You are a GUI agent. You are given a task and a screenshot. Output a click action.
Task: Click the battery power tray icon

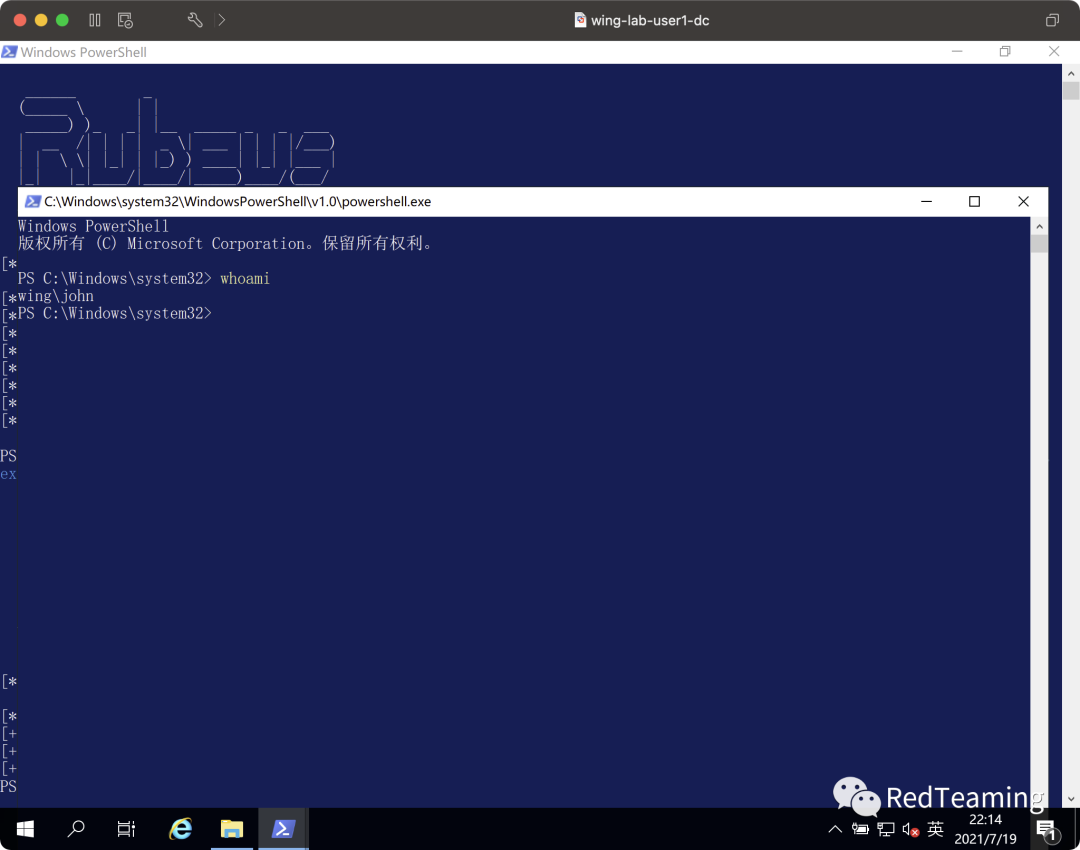[860, 829]
